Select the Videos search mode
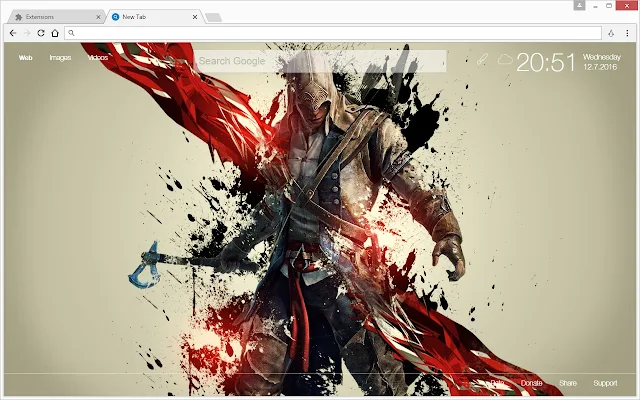This screenshot has height=400, width=640. tap(98, 58)
